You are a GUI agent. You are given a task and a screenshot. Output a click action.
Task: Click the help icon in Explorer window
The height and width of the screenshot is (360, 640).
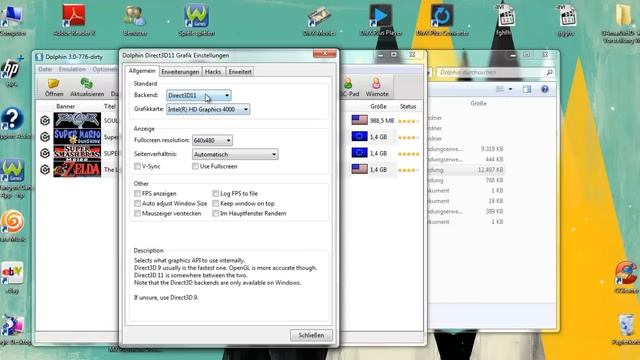545,89
